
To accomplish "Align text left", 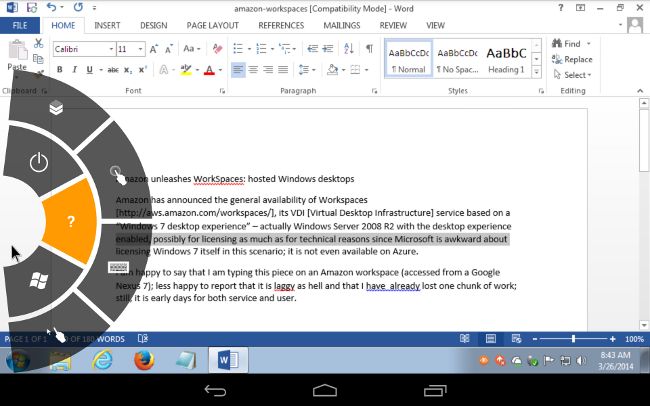I will pyautogui.click(x=238, y=70).
